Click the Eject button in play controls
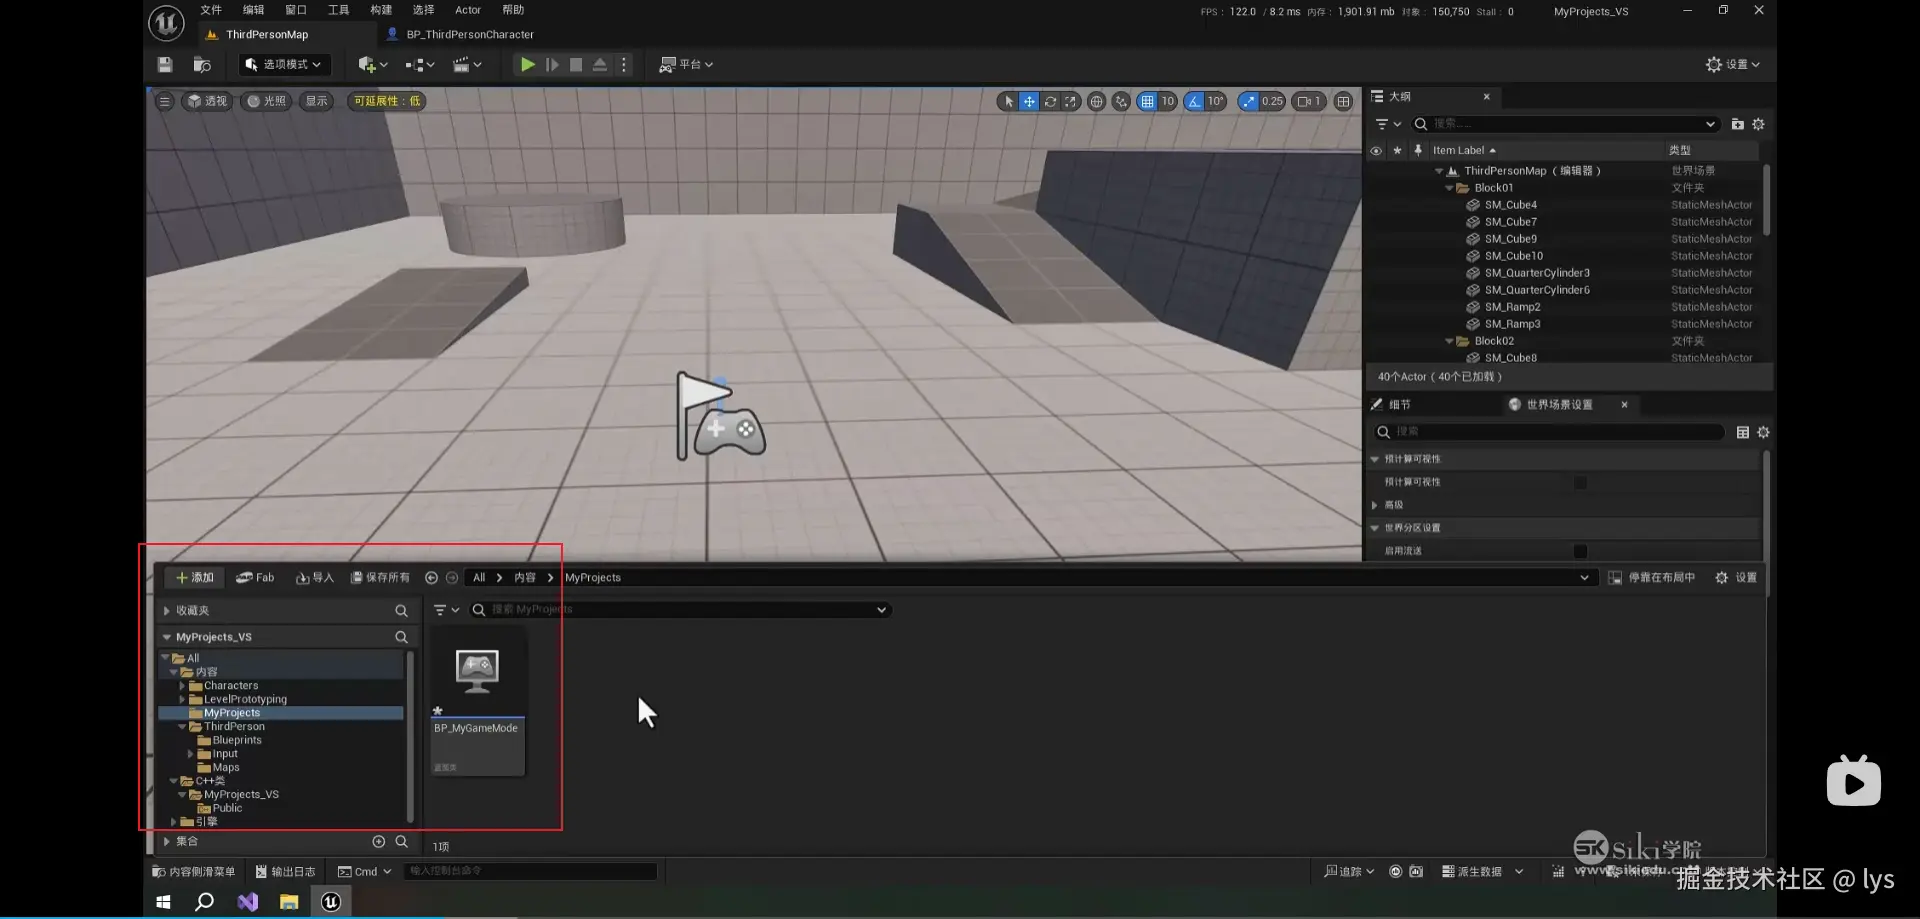1920x919 pixels. (600, 64)
